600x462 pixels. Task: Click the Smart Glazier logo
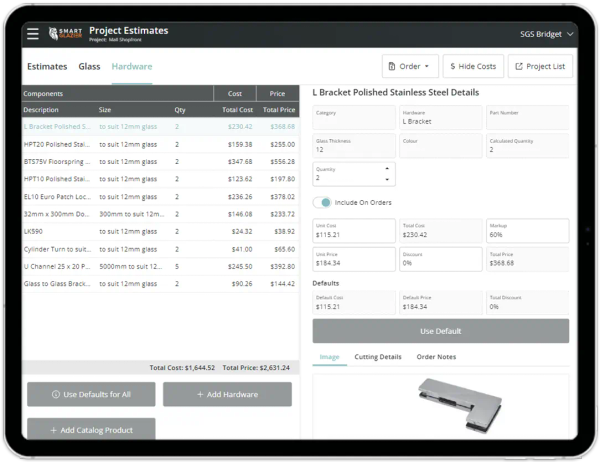coord(65,34)
